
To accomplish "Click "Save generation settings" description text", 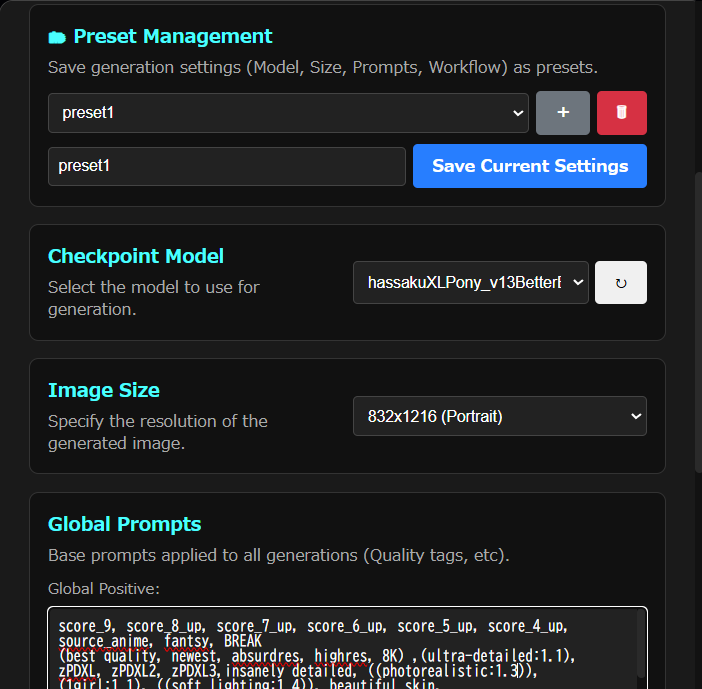I will 322,67.
